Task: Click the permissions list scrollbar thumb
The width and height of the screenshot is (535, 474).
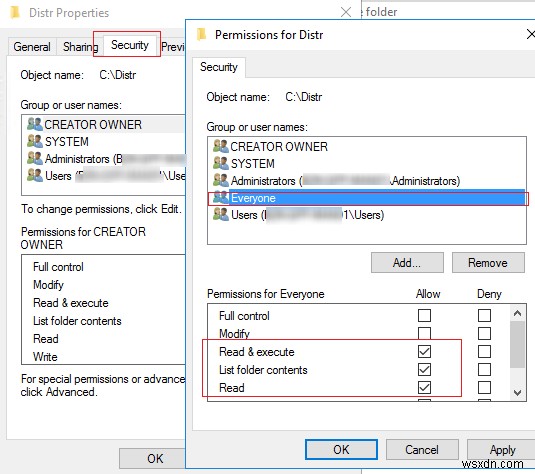Action: click(517, 344)
